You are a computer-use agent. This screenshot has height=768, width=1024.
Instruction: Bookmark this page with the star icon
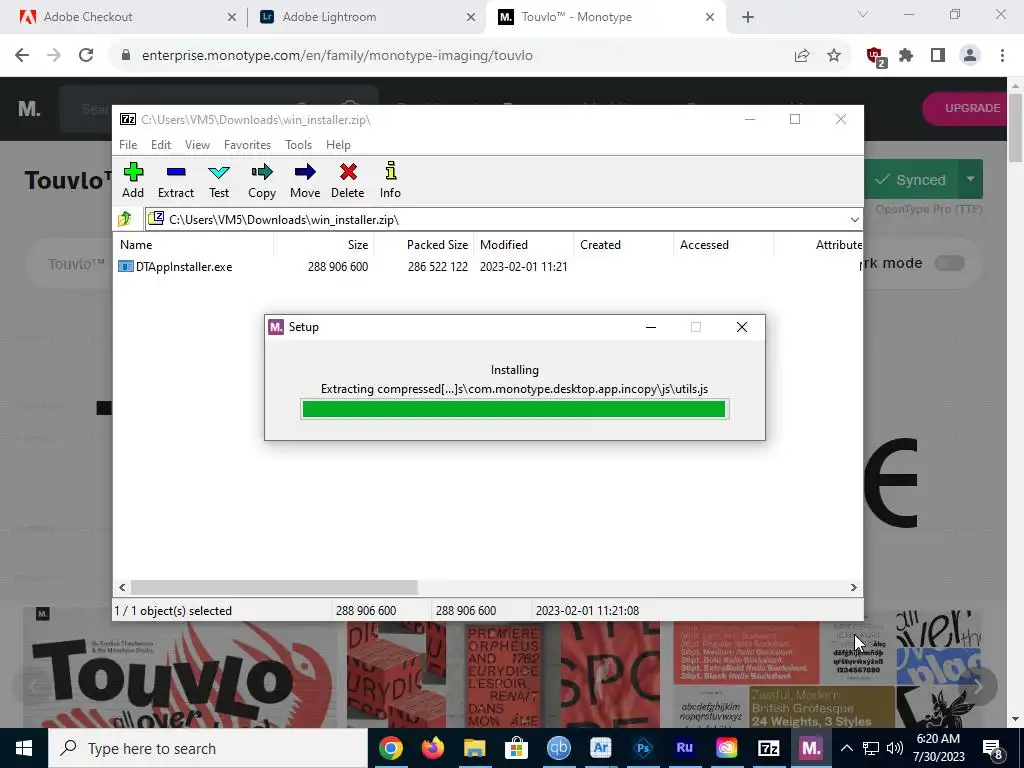pyautogui.click(x=834, y=56)
